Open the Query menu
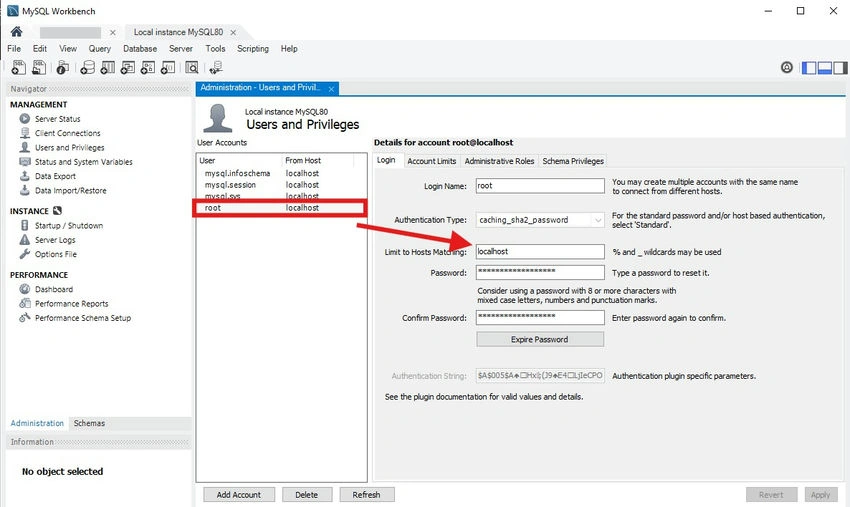 (100, 48)
